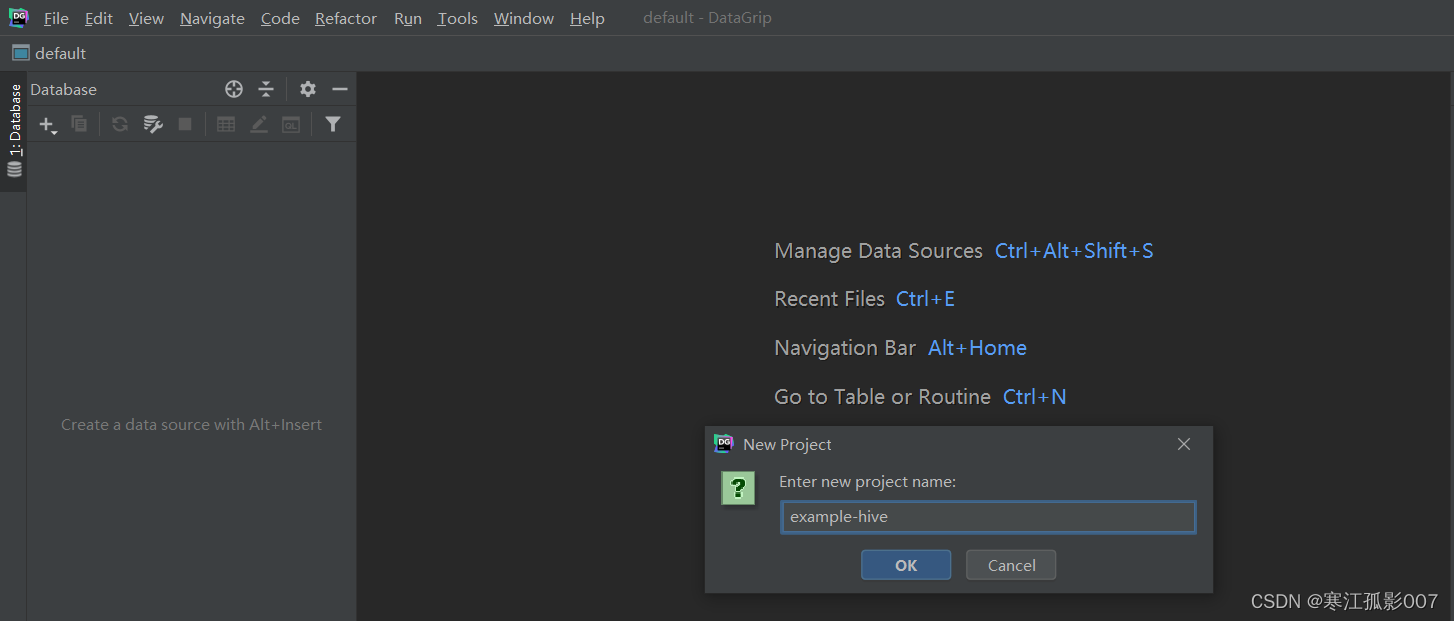The height and width of the screenshot is (621, 1454).
Task: Click the DataGrip icon in dialog title
Action: click(724, 444)
